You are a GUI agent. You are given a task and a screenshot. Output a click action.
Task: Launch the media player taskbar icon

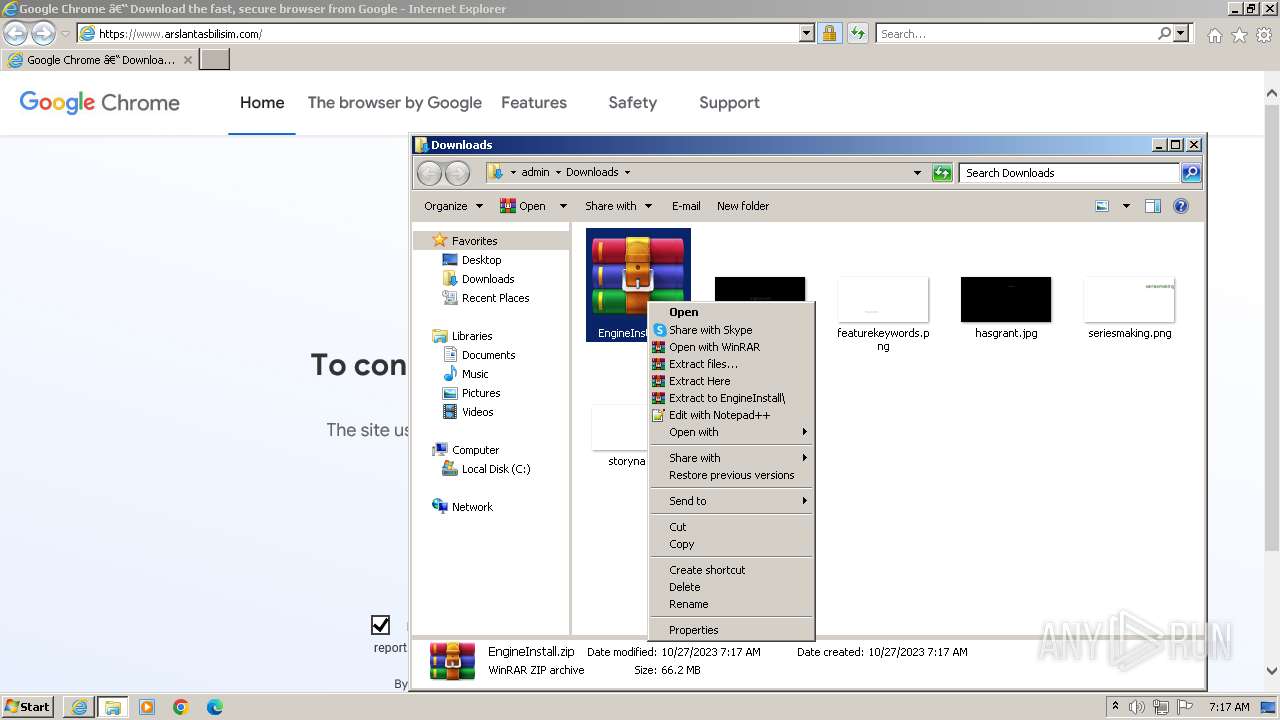pyautogui.click(x=147, y=707)
